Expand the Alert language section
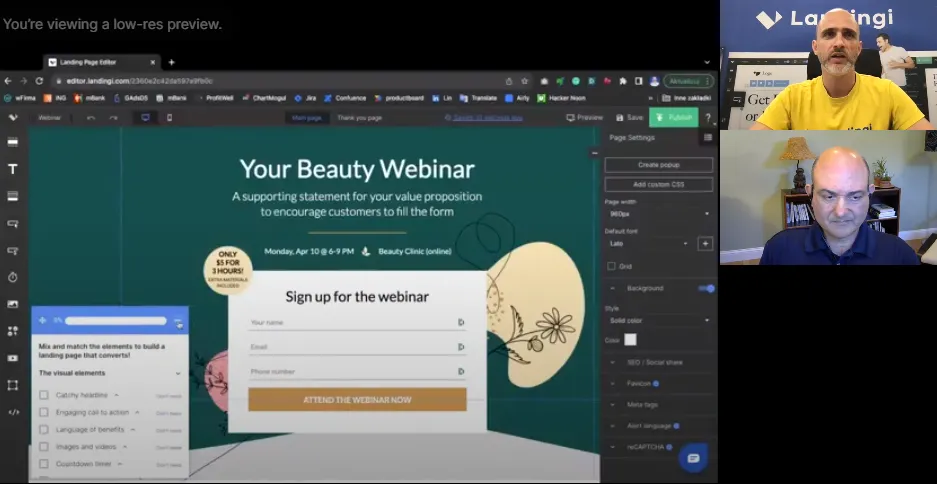This screenshot has width=937, height=484. click(613, 426)
